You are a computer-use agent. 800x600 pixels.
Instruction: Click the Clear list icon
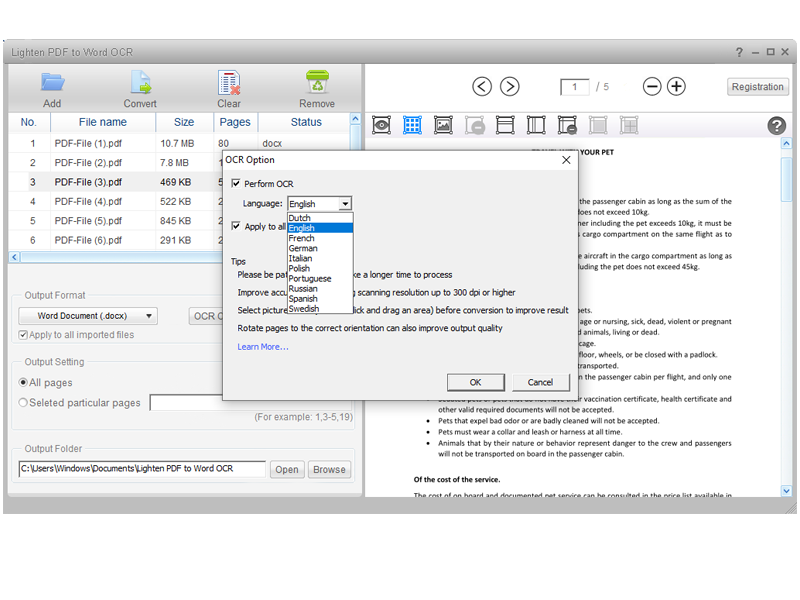coord(229,83)
